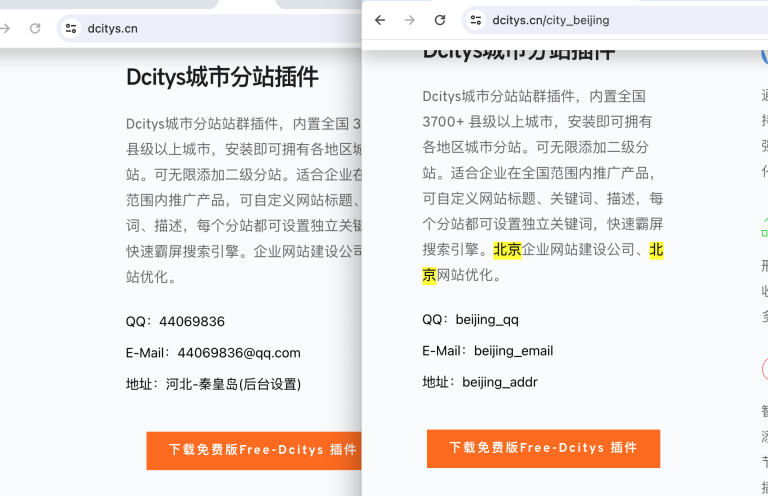The width and height of the screenshot is (768, 496).
Task: Click the inactive tab in left window's tab strip
Action: pos(110,4)
